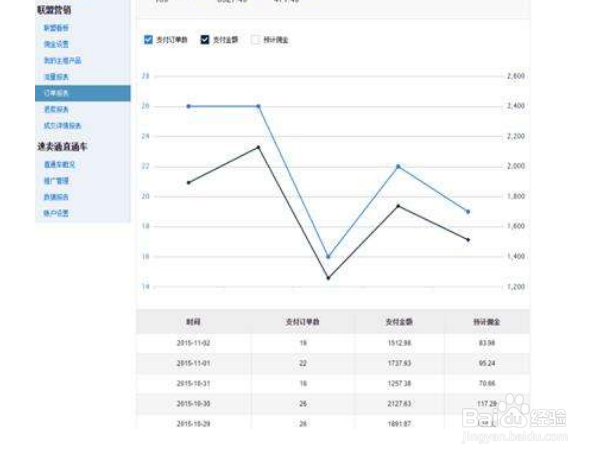Click the 时间 column header
Image resolution: width=603 pixels, height=458 pixels.
[x=193, y=322]
